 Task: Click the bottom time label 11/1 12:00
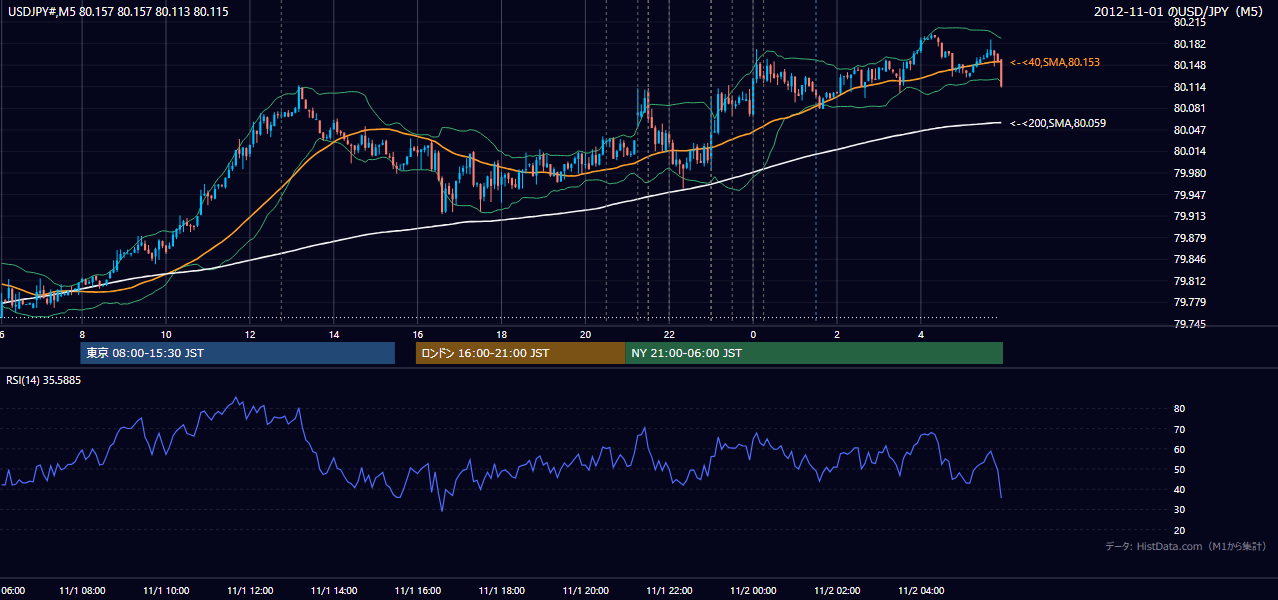250,591
